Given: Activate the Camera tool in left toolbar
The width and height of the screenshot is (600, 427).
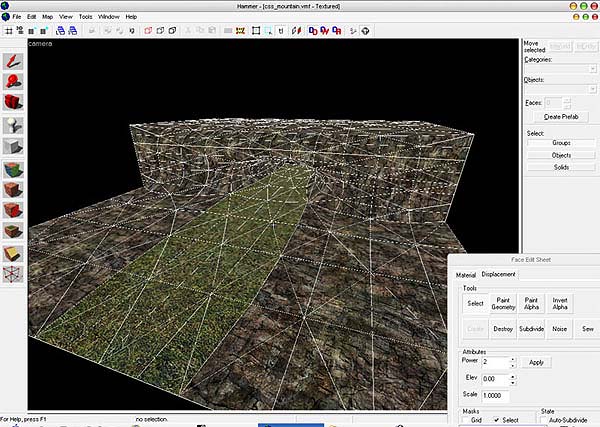Looking at the screenshot, I should point(14,104).
